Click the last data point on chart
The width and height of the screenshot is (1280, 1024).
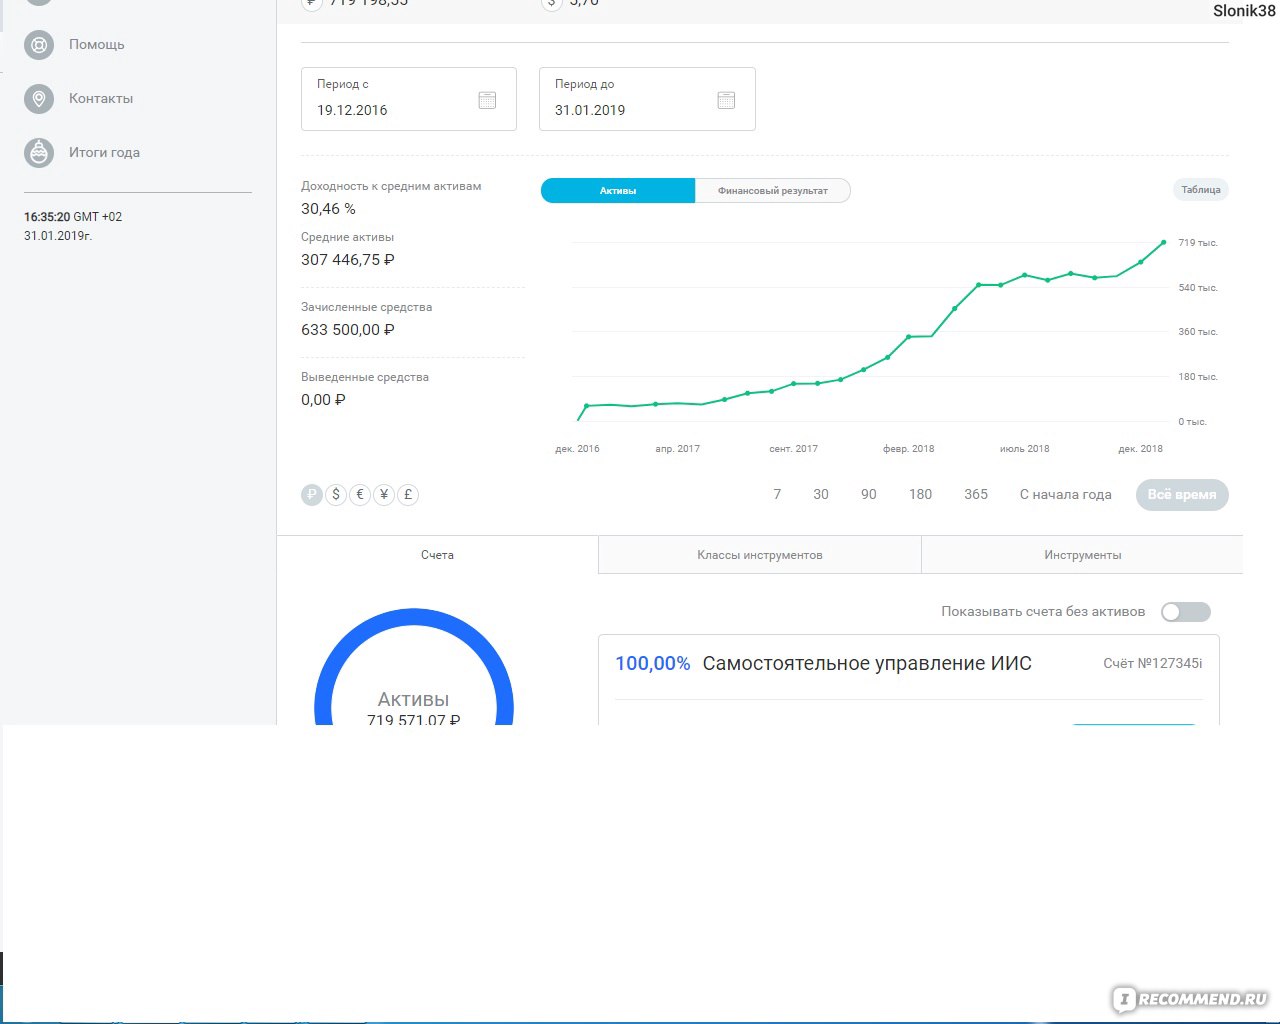[x=1164, y=242]
